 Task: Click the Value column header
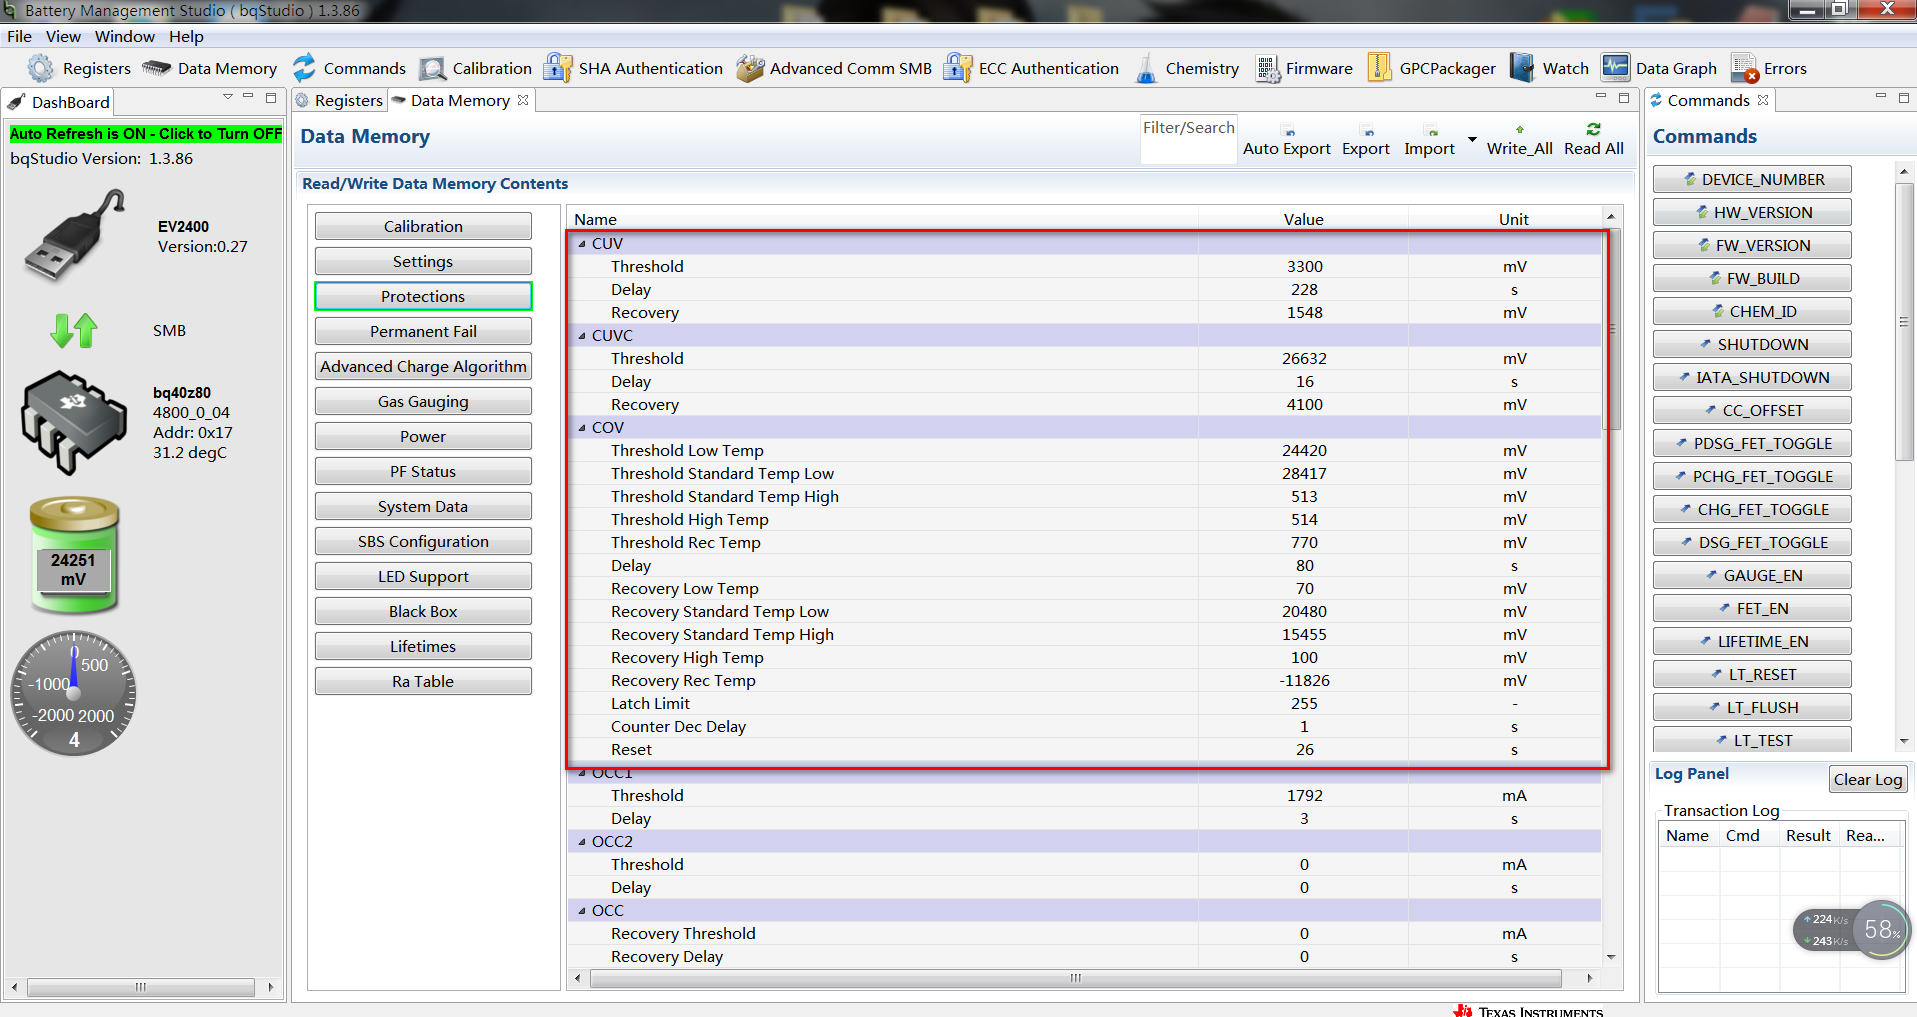point(1303,220)
